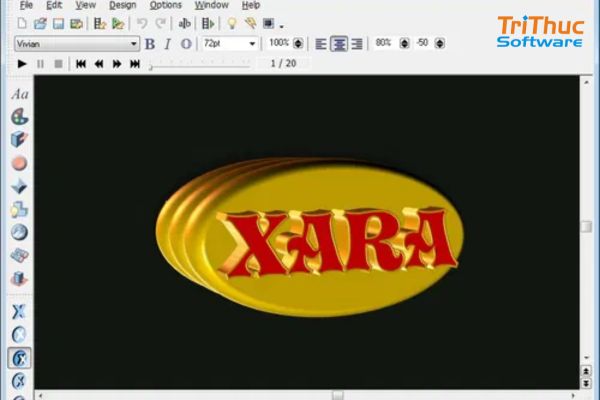Click the spinner arrows next to 100%

(298, 43)
